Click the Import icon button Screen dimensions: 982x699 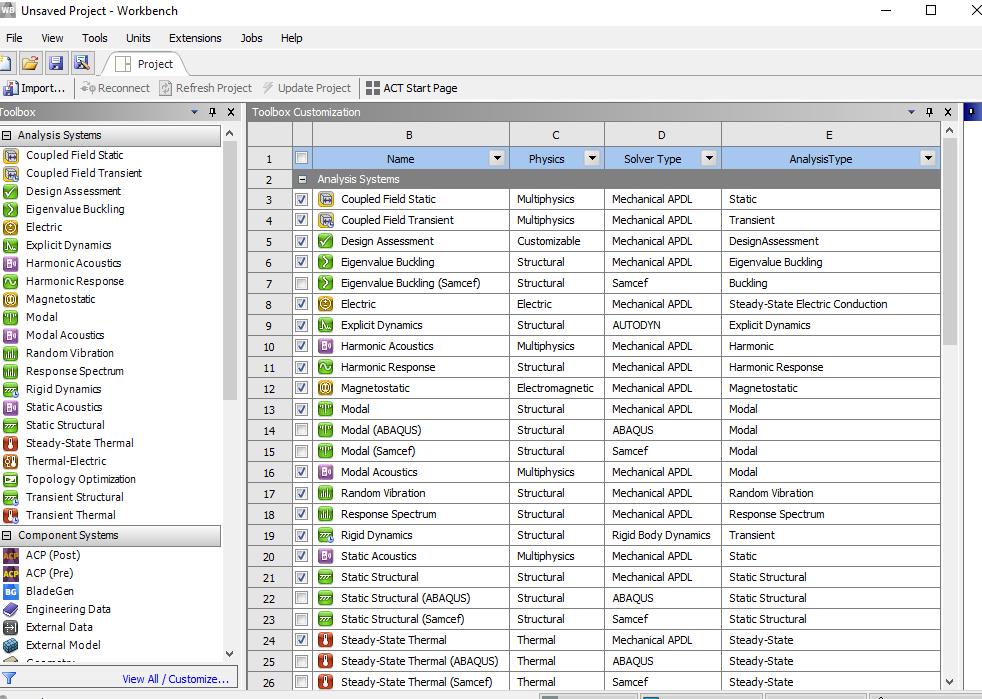pyautogui.click(x=34, y=88)
